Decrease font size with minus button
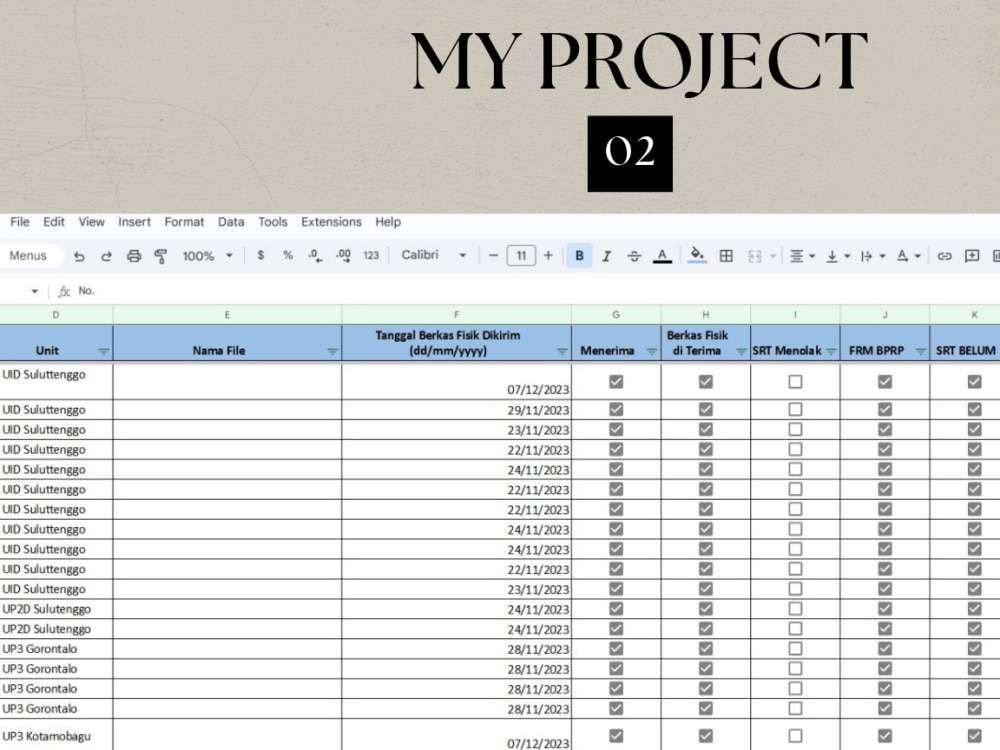This screenshot has height=750, width=1000. coord(493,256)
